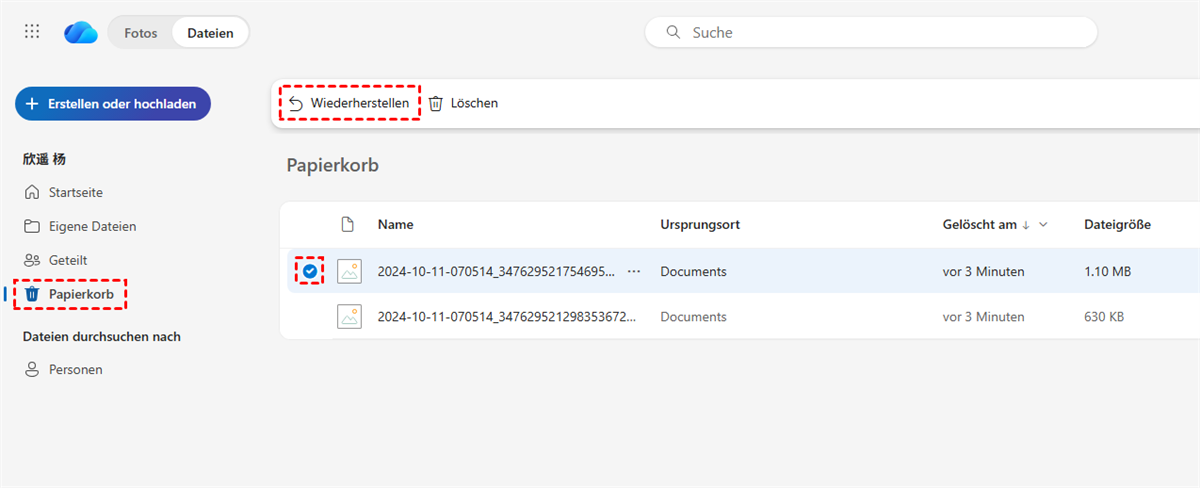Click the OneDrive cloud logo
The image size is (1200, 488).
(80, 33)
